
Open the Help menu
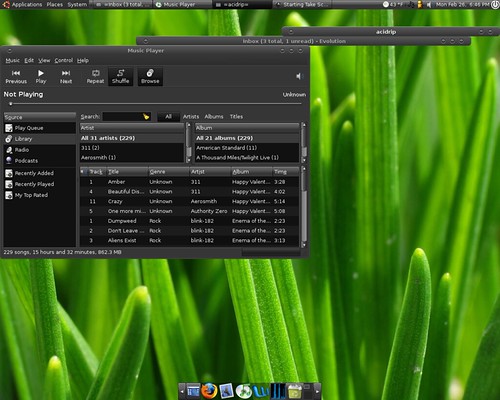(83, 60)
